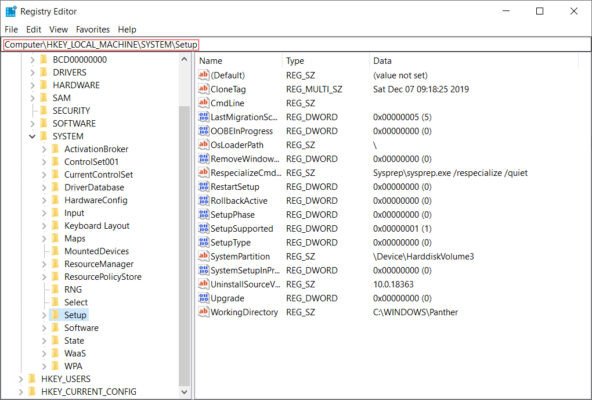Click the UninstallSourceV... string icon

[204, 284]
